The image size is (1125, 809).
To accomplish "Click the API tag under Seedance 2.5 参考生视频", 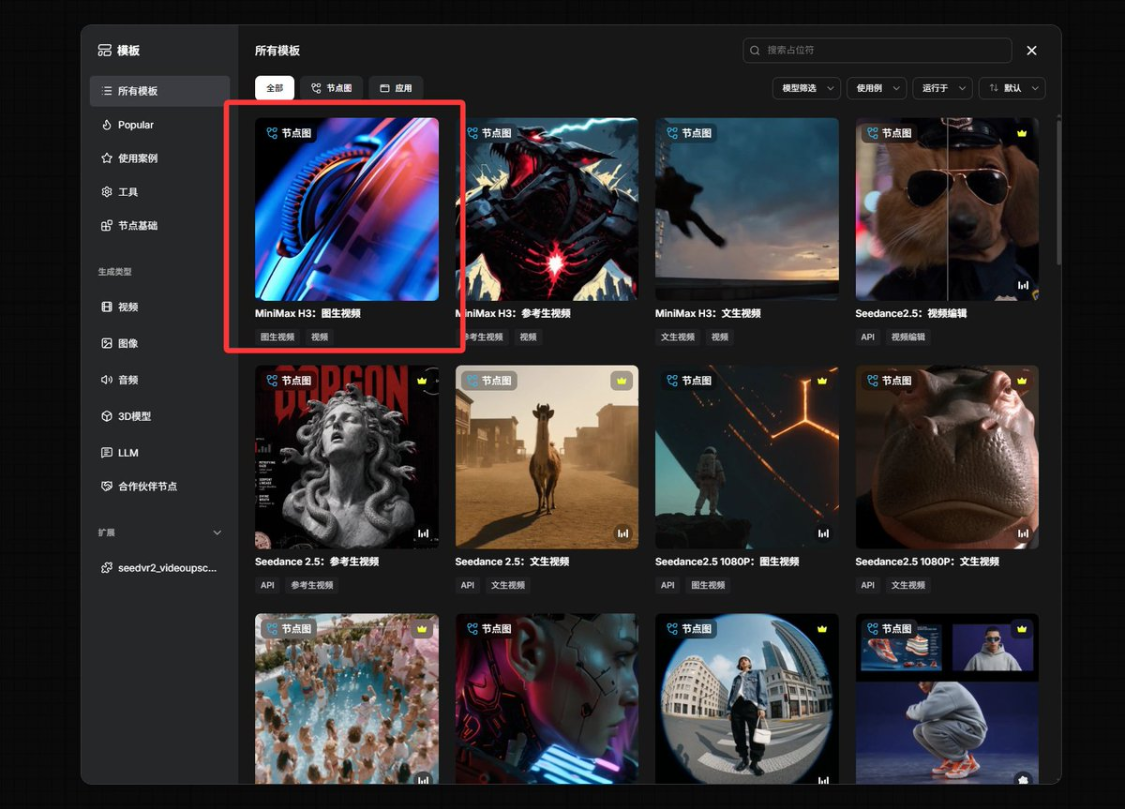I will (268, 585).
